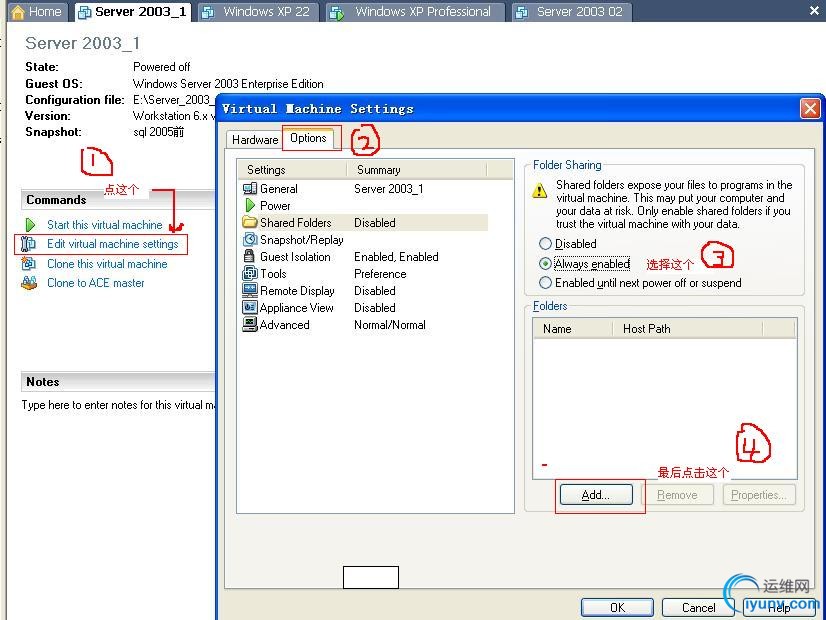Click the Edit virtual machine settings icon

(28, 244)
